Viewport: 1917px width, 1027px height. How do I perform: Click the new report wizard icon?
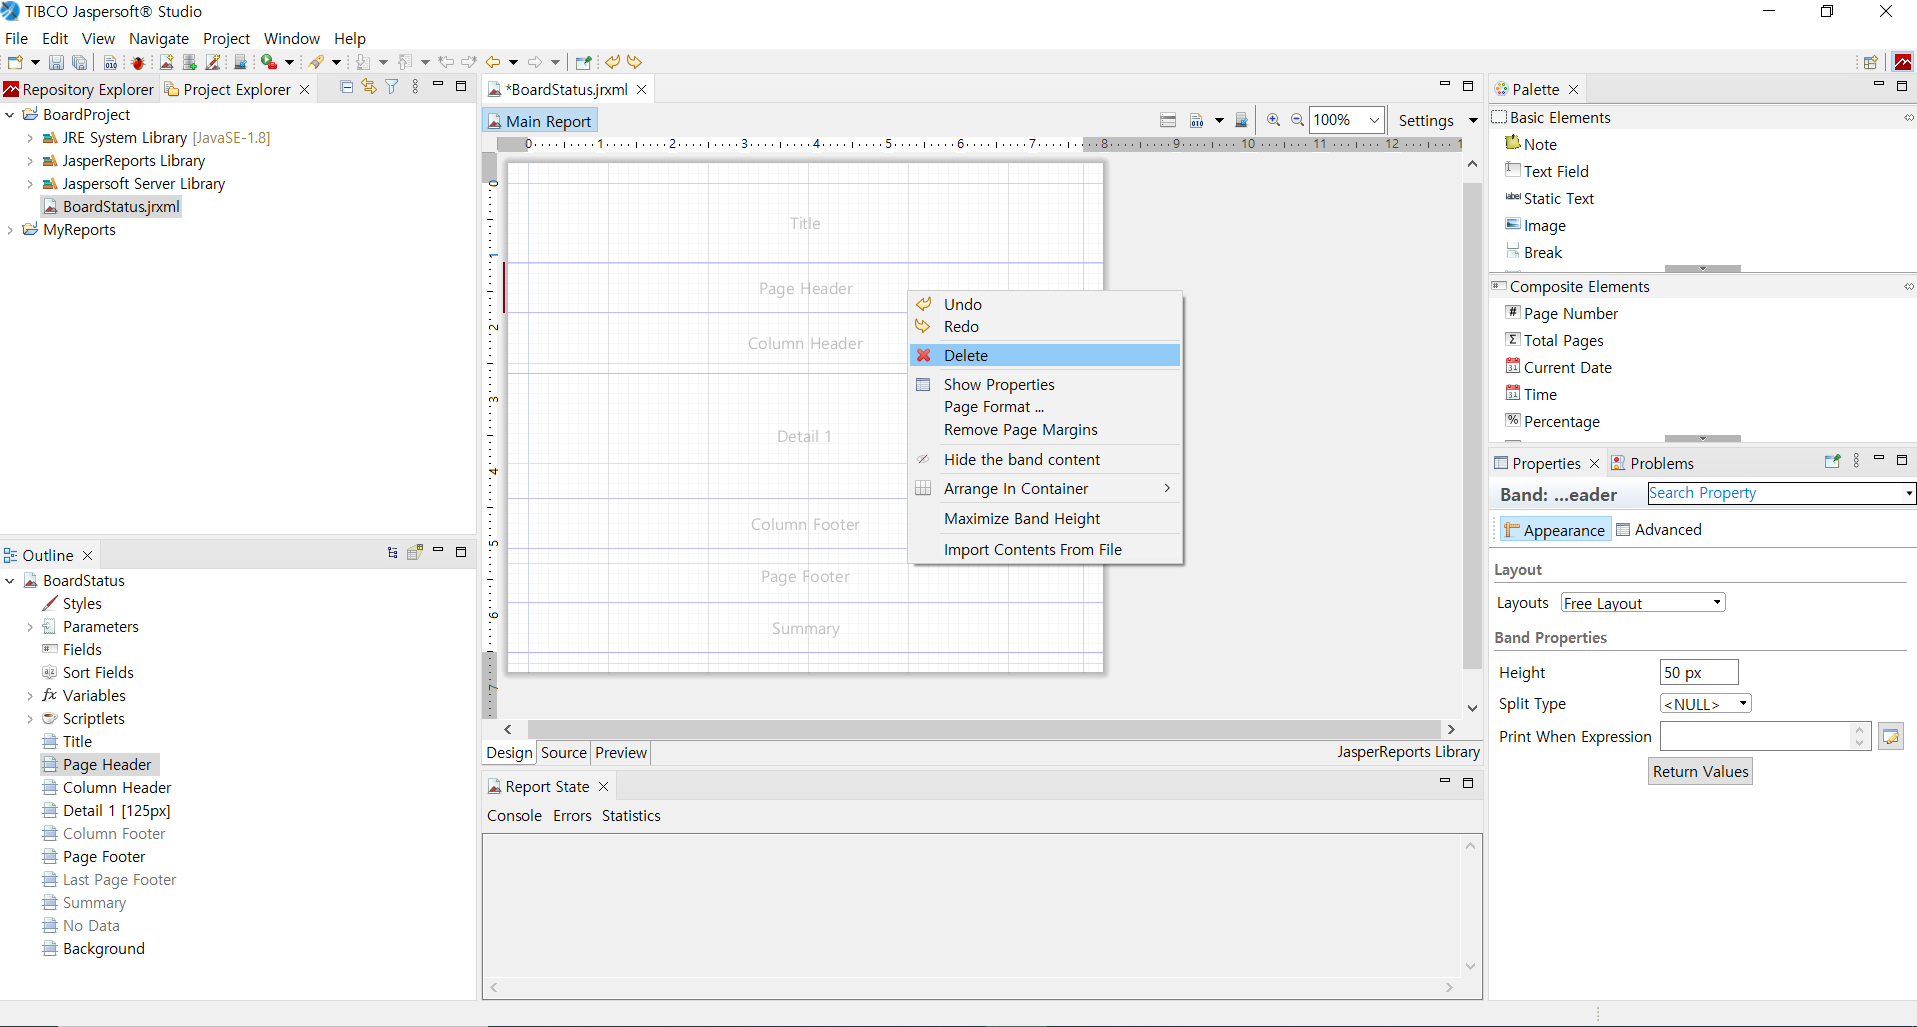[166, 62]
